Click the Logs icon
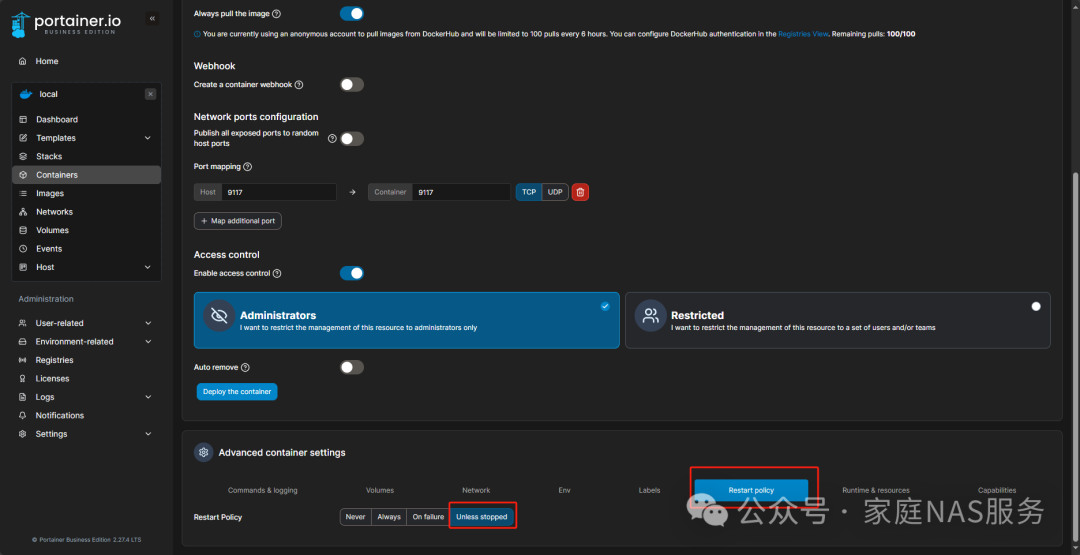Screen dimensions: 1080x555 click(x=22, y=397)
